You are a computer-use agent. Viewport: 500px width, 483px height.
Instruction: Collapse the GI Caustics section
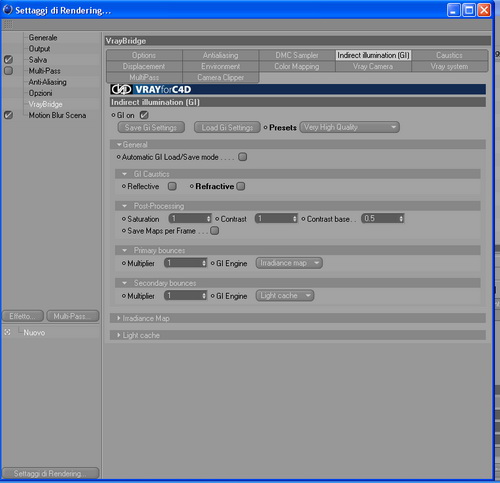(x=125, y=174)
